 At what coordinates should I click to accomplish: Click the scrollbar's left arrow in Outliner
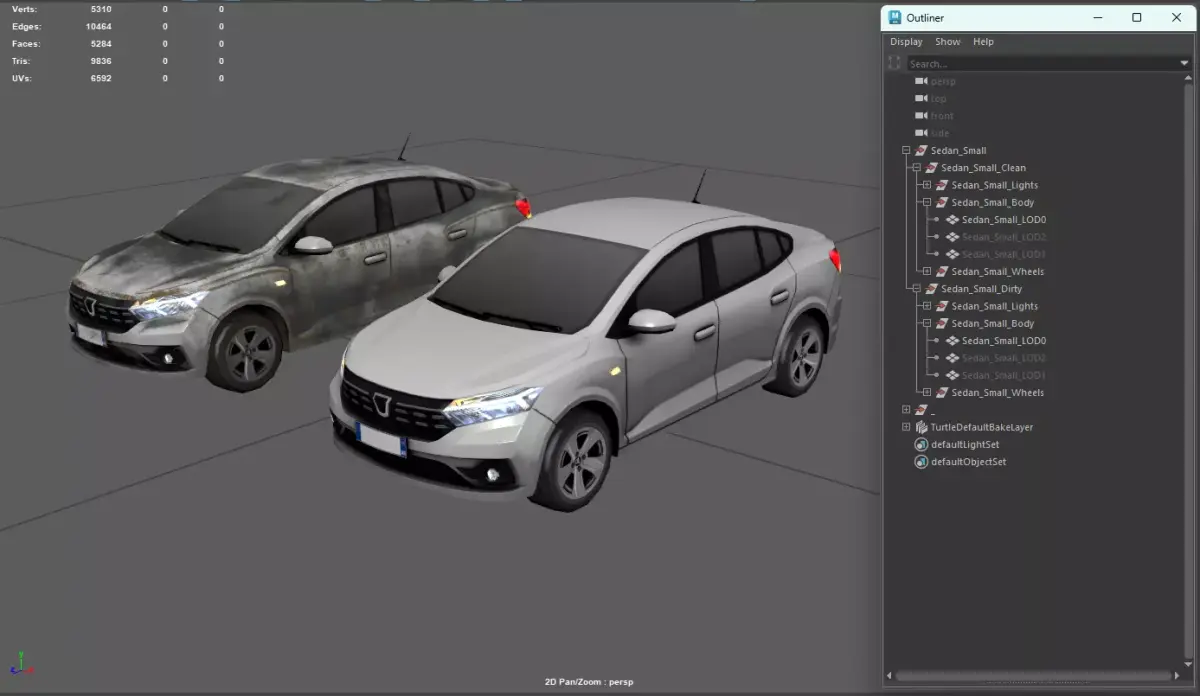[x=890, y=676]
